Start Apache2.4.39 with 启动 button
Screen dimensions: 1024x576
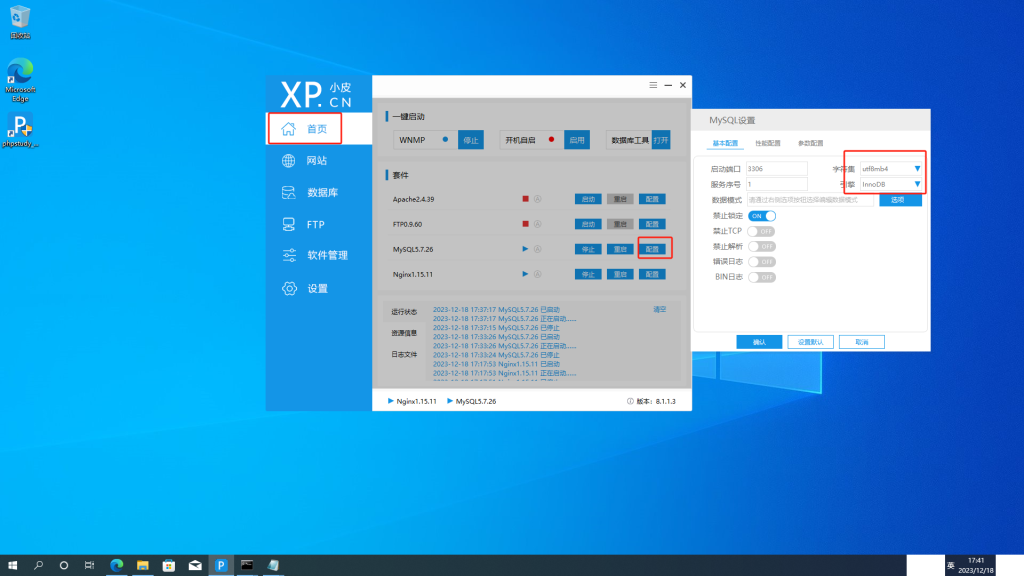588,199
